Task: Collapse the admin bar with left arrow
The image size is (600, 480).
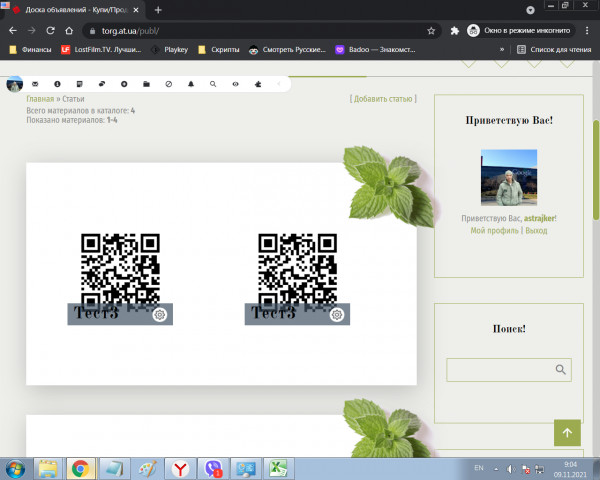Action: [279, 84]
